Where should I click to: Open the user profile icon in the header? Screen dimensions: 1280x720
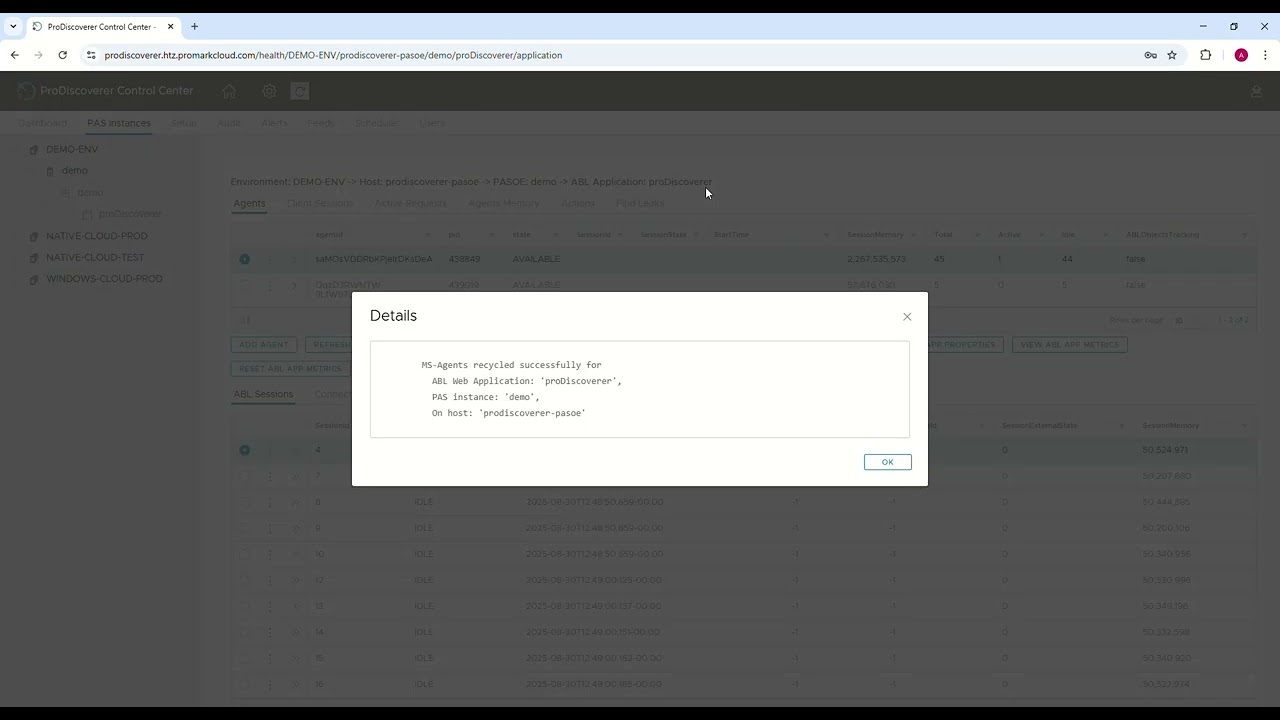coord(1256,92)
